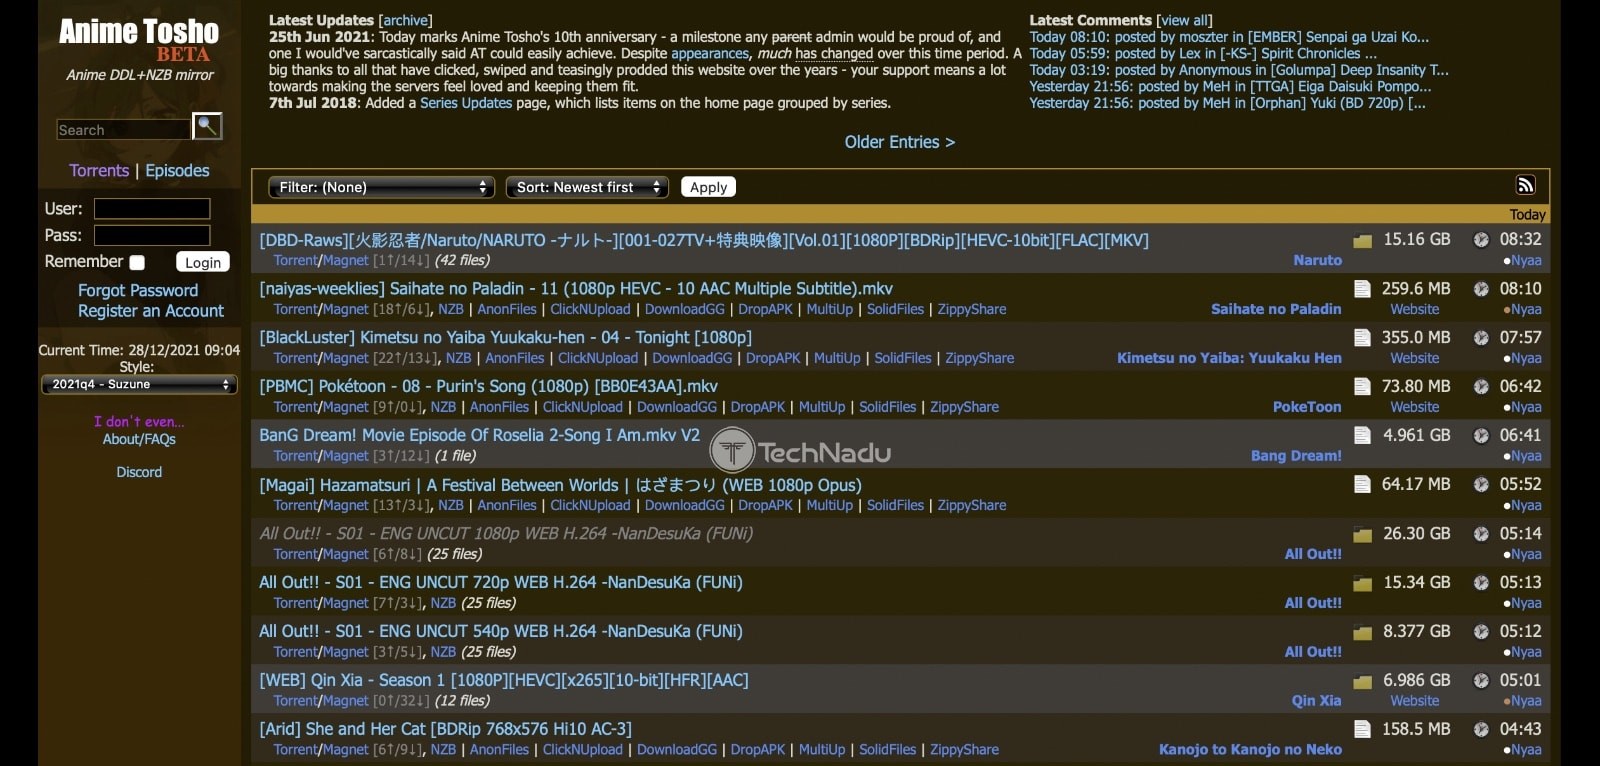Viewport: 1600px width, 766px height.
Task: Click clock icon next to 05:01
Action: point(1481,681)
